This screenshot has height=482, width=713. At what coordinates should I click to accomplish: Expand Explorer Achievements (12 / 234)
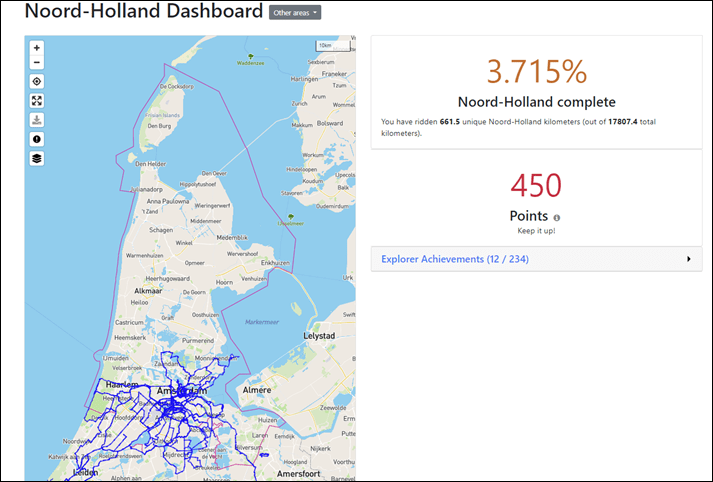[x=537, y=259]
